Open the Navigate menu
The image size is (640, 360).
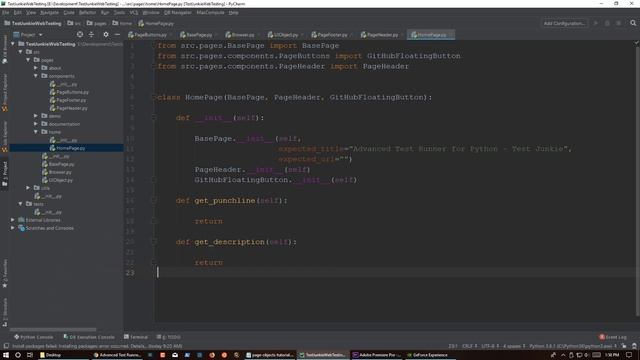point(49,13)
